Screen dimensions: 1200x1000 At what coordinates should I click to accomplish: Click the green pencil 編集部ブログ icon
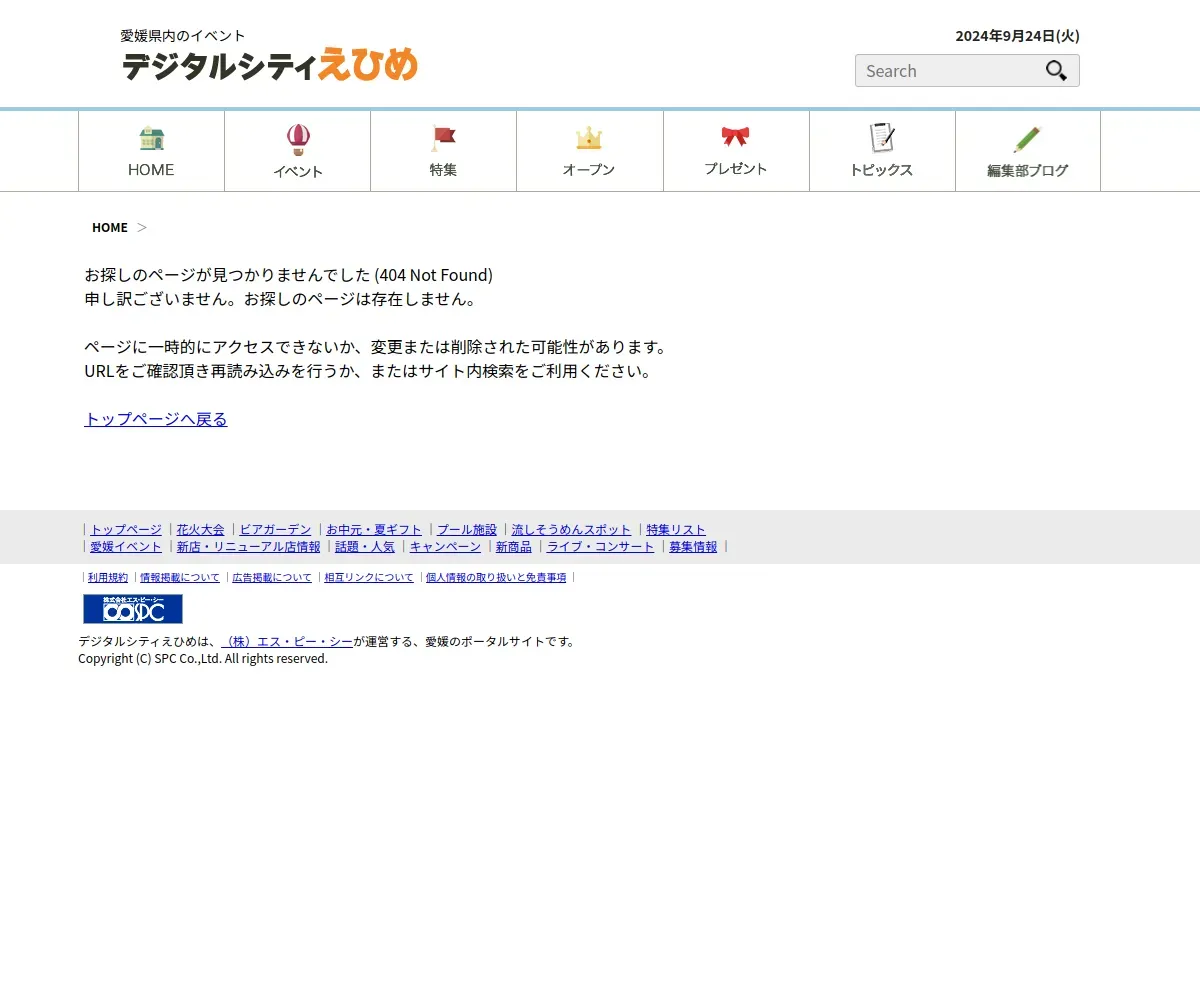click(x=1027, y=139)
